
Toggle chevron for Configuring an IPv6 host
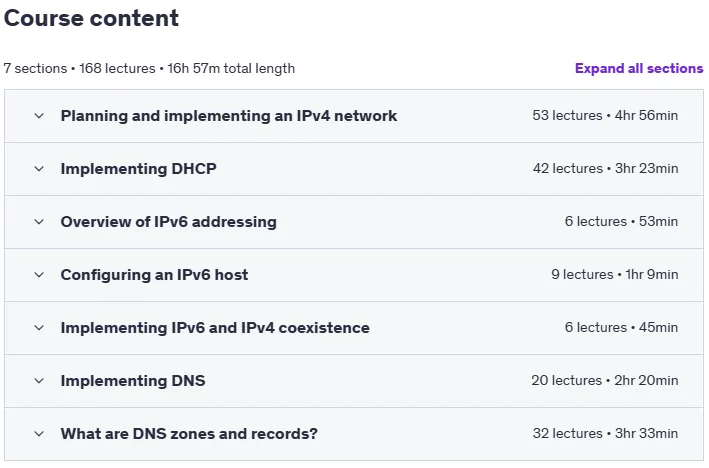tap(39, 274)
